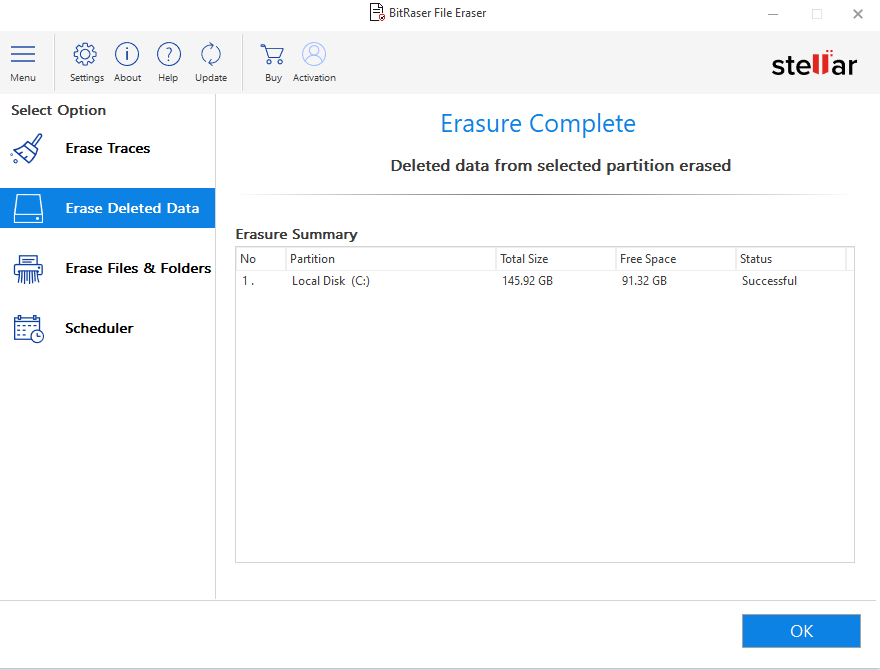
Task: Click the Erase Files & Folders shredder icon
Action: pos(28,269)
